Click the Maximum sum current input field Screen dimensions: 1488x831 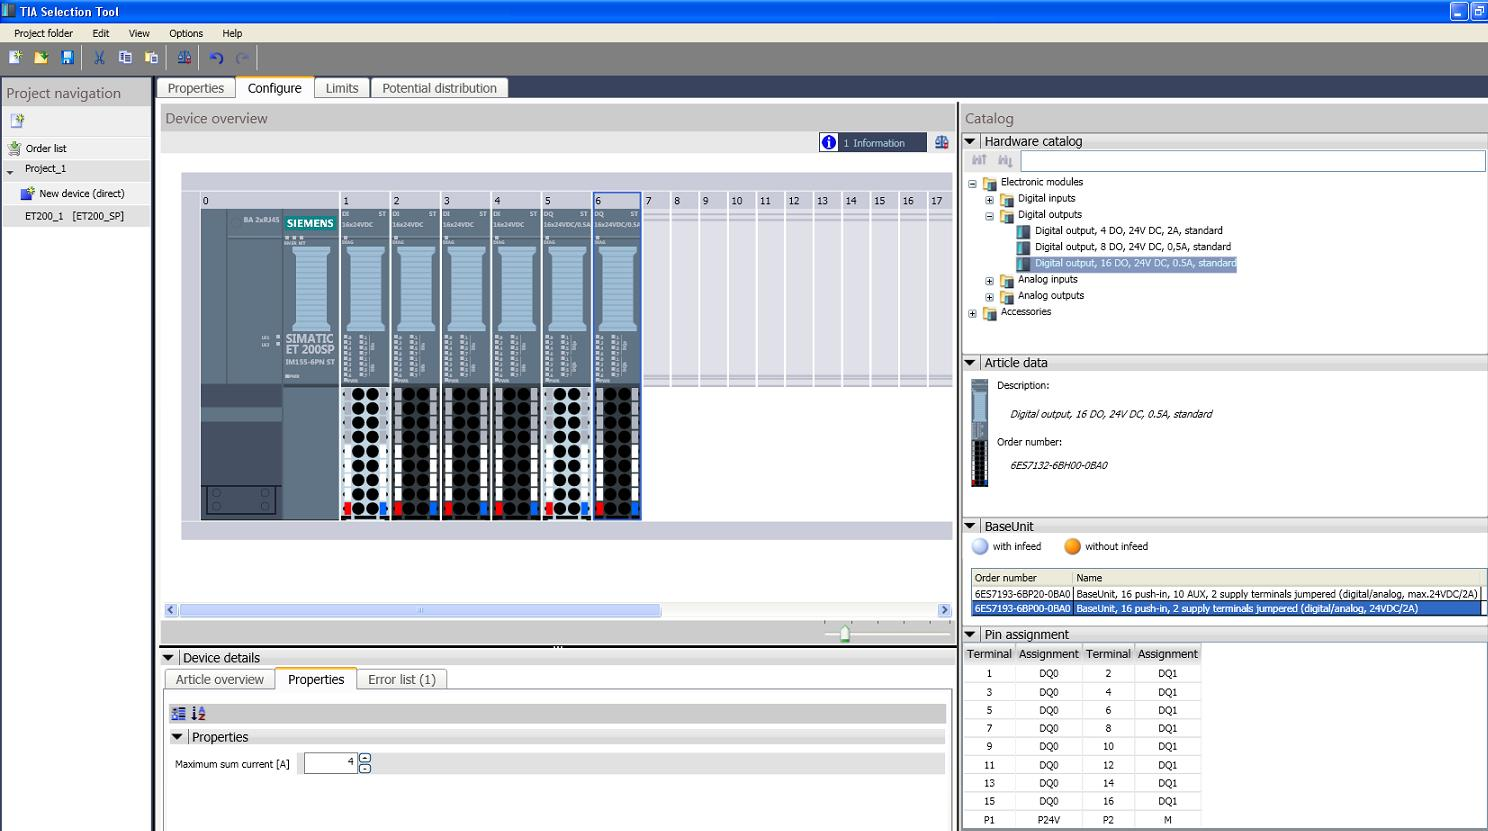[x=330, y=763]
